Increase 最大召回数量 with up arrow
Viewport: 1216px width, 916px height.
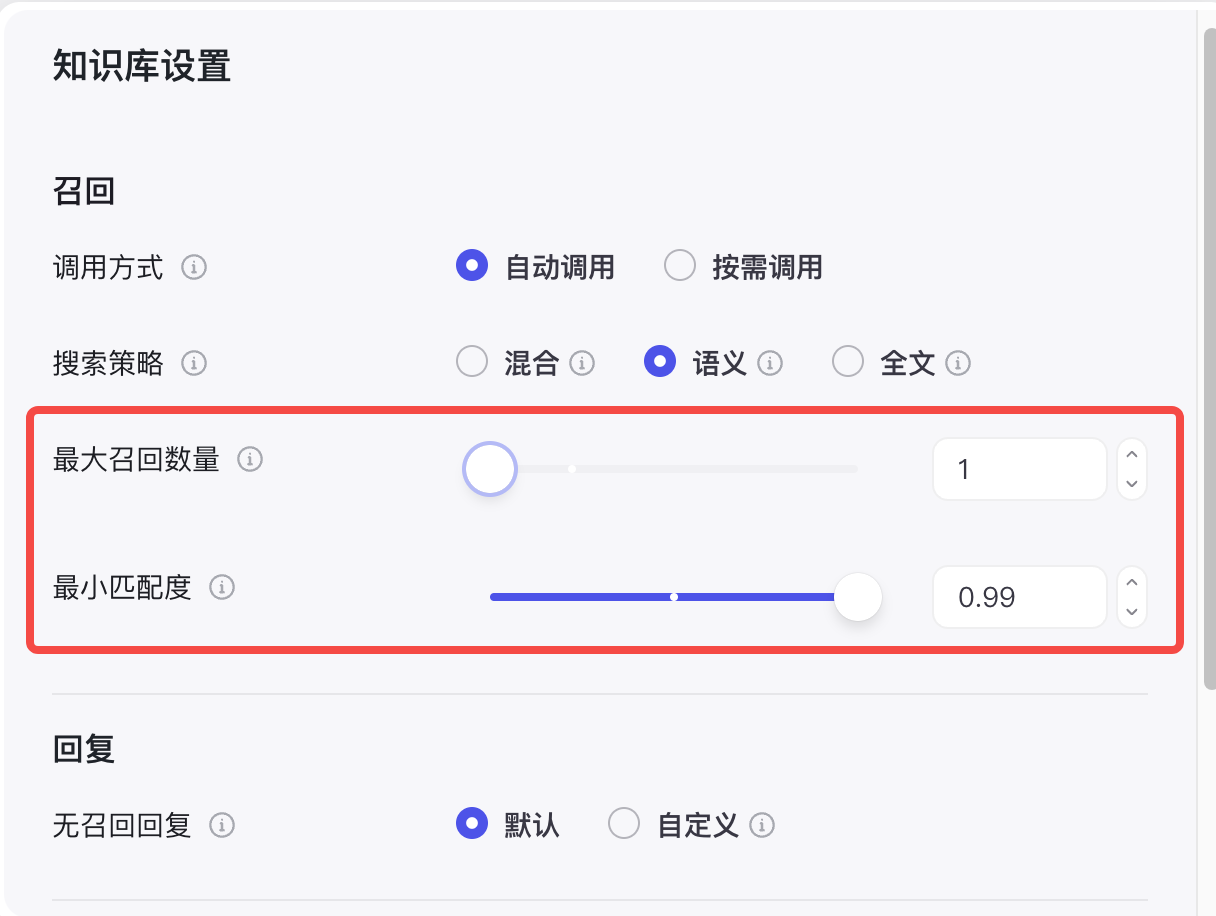[1132, 455]
